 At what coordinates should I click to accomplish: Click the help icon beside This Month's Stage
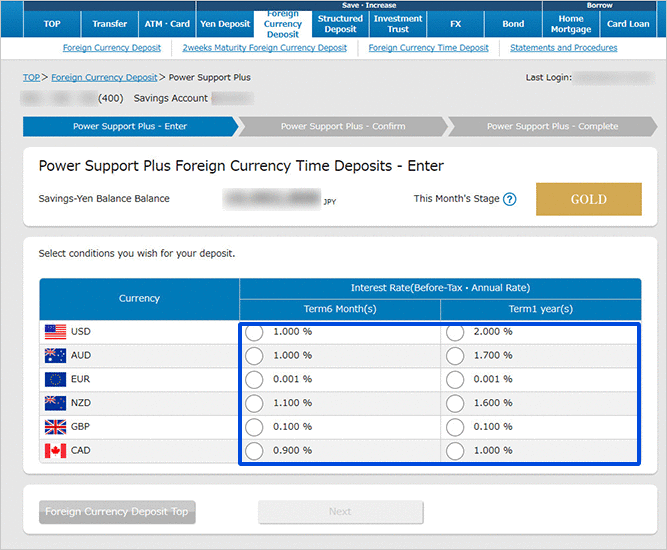(510, 199)
